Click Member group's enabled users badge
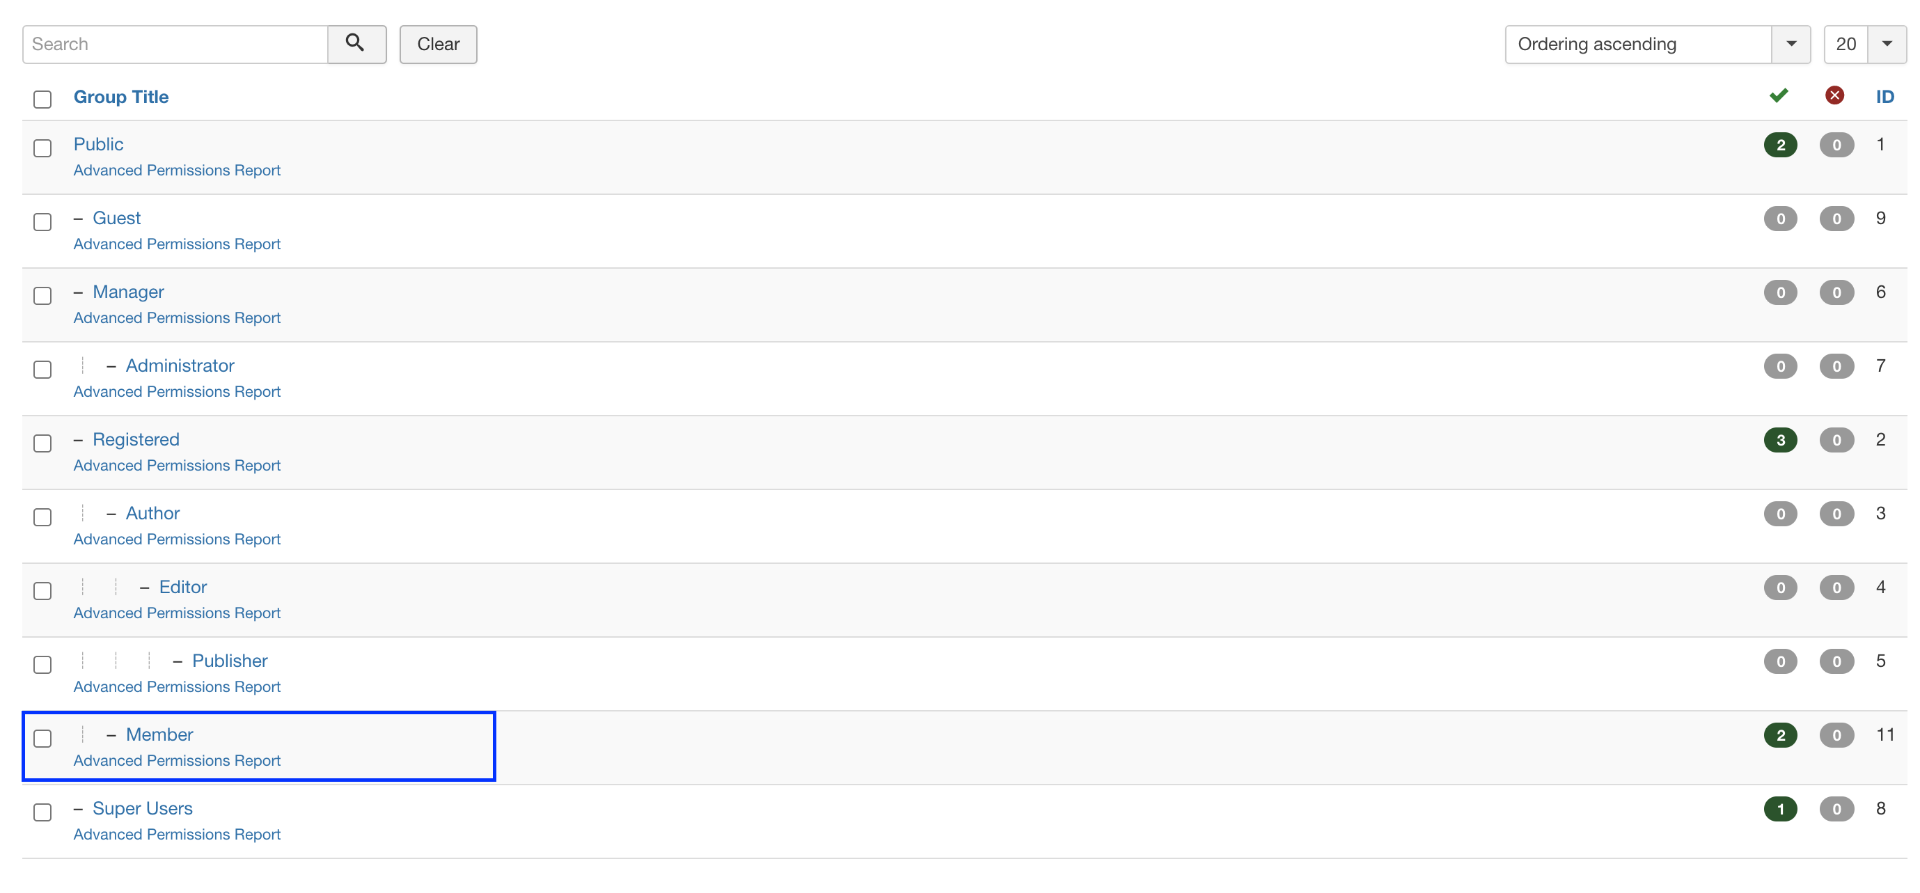Viewport: 1920px width, 893px height. 1780,736
